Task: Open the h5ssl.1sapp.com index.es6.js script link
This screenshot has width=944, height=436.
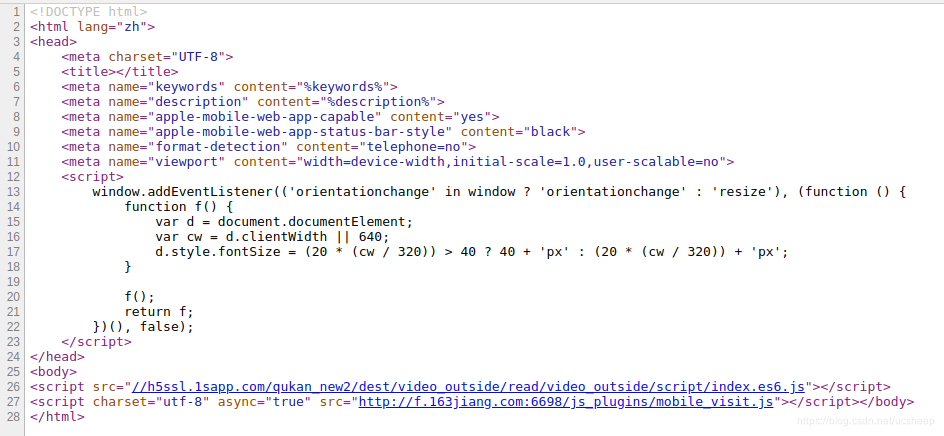Action: click(x=468, y=387)
